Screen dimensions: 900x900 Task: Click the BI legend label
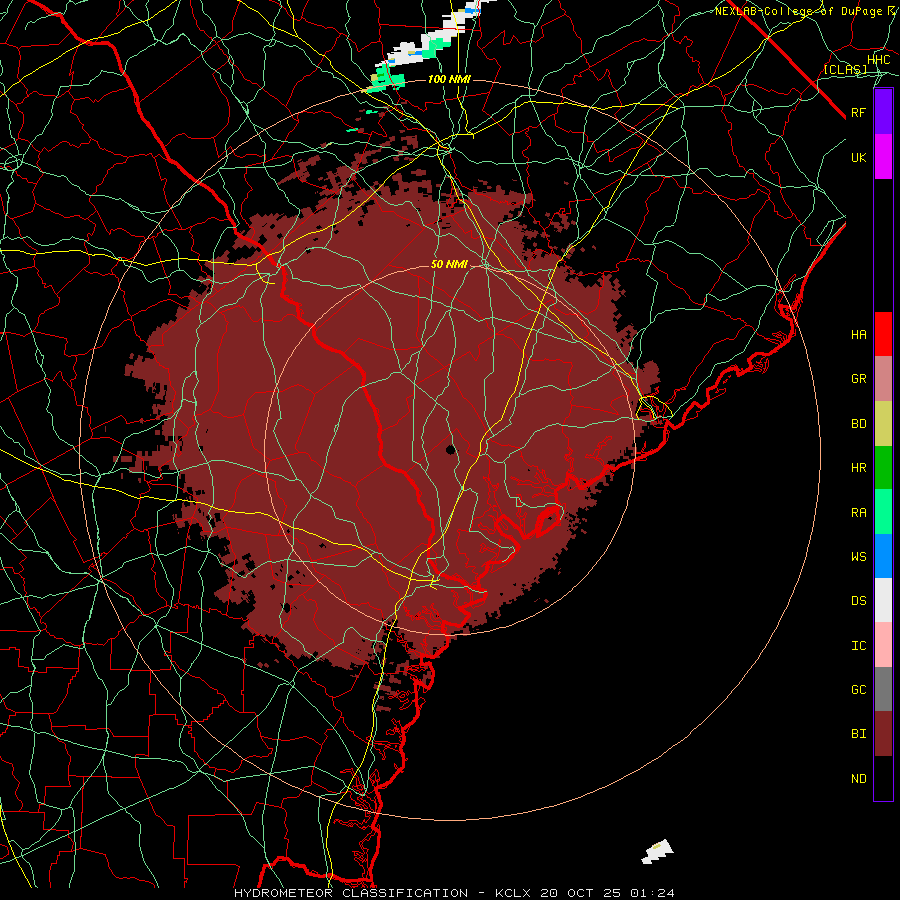[x=859, y=734]
